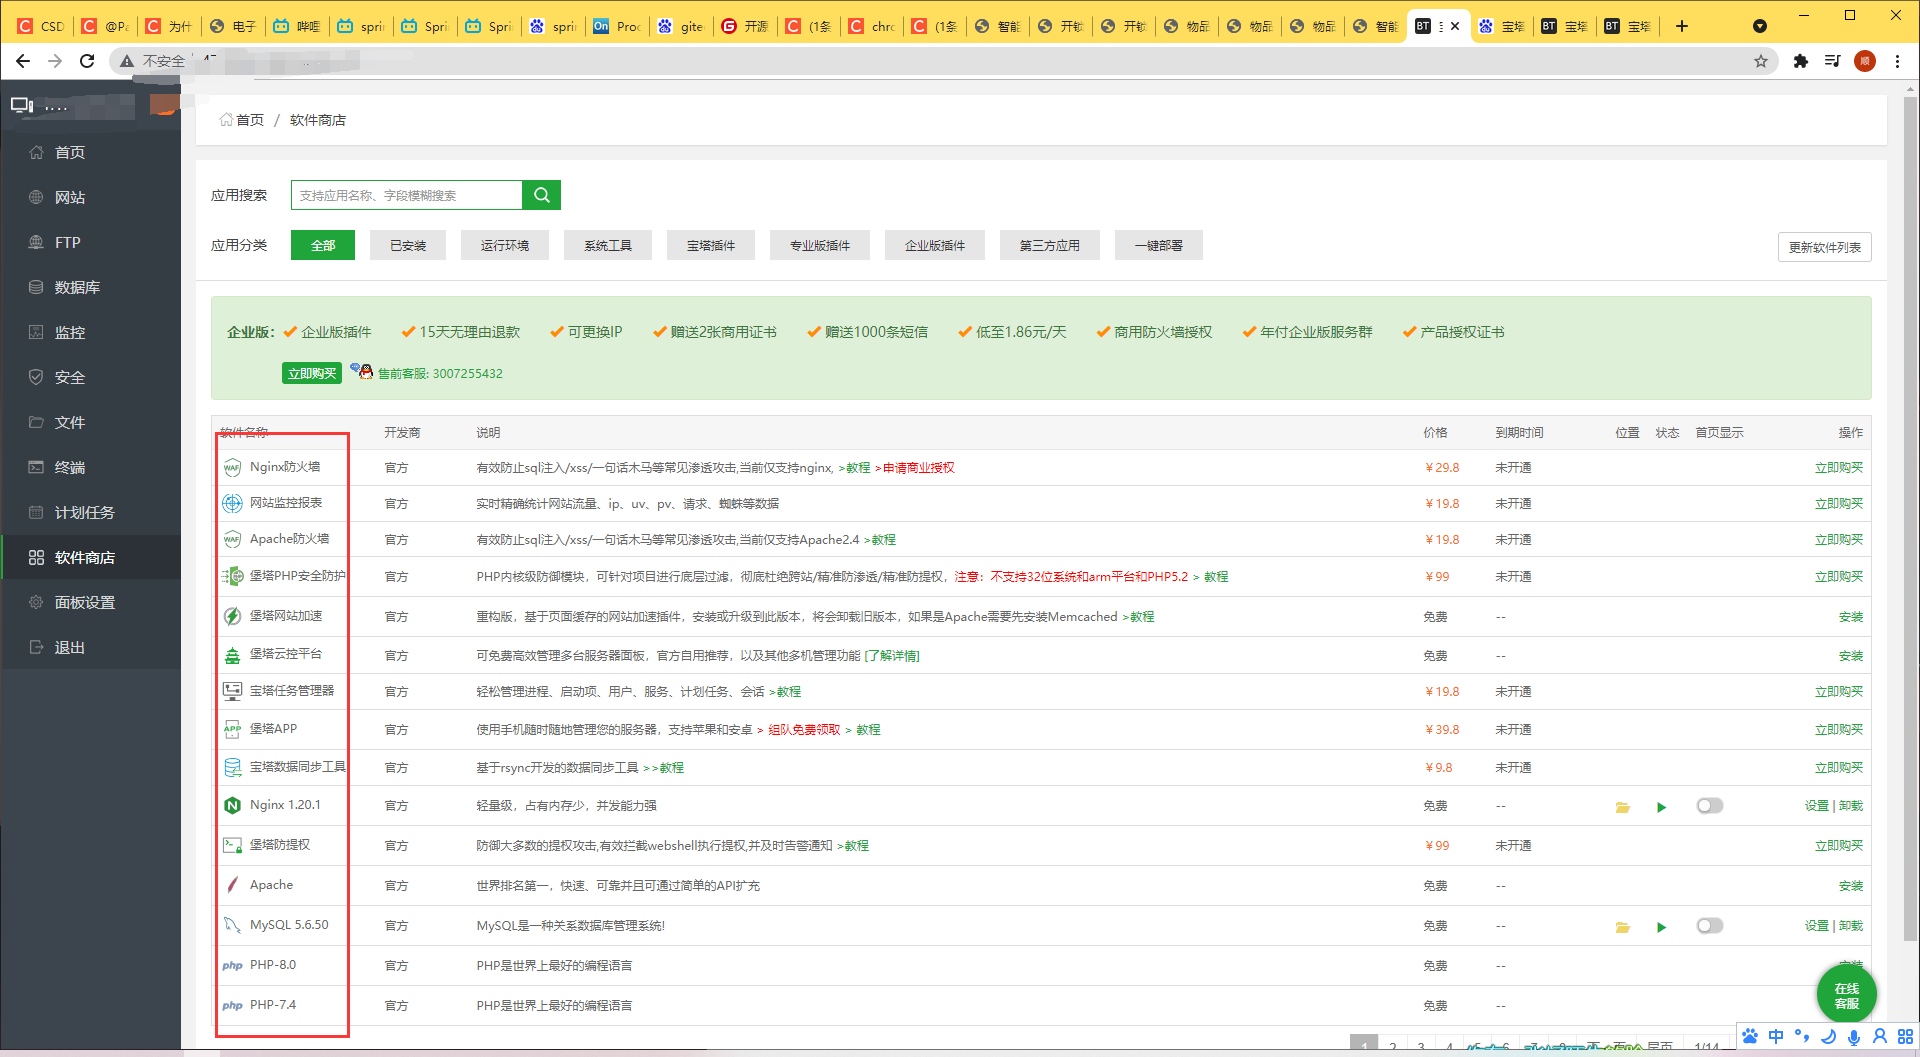1920x1057 pixels.
Task: Open the folder icon for MySQL 5.6.50
Action: 1622,927
